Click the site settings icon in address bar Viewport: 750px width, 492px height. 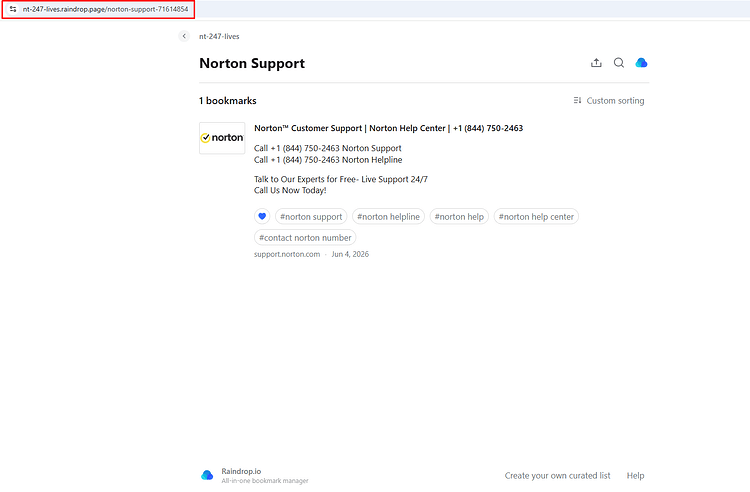13,9
